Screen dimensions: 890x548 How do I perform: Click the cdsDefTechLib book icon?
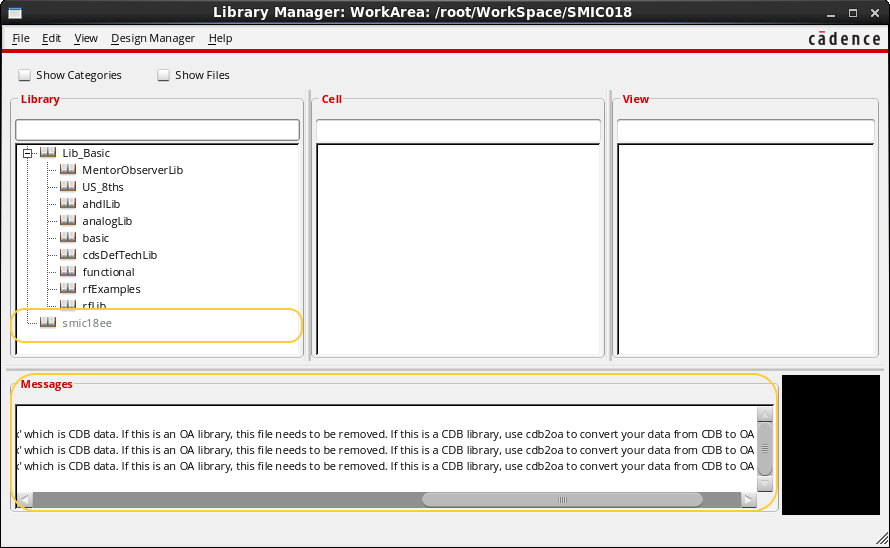68,255
